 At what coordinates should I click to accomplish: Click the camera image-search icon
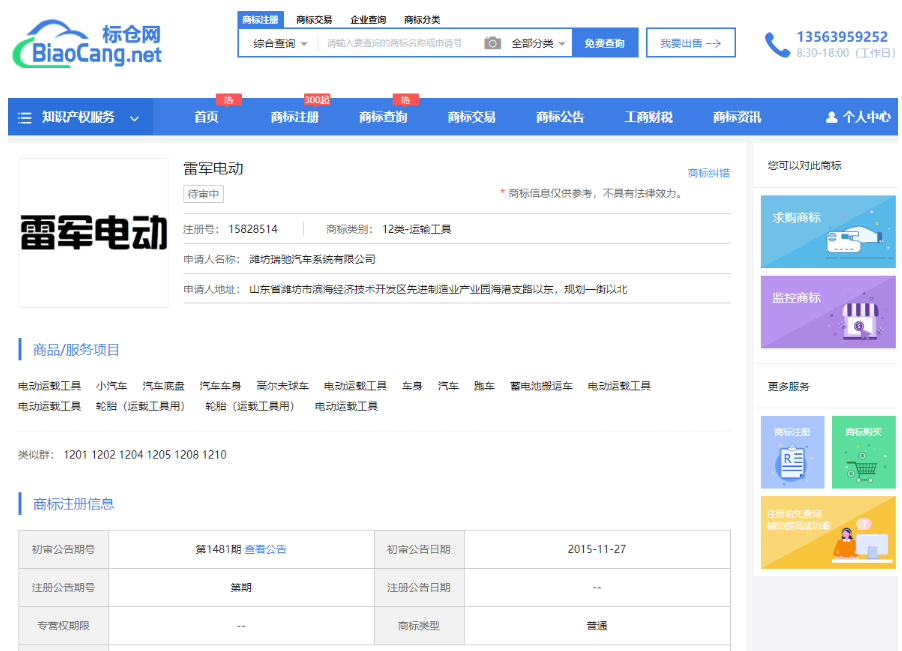click(492, 43)
